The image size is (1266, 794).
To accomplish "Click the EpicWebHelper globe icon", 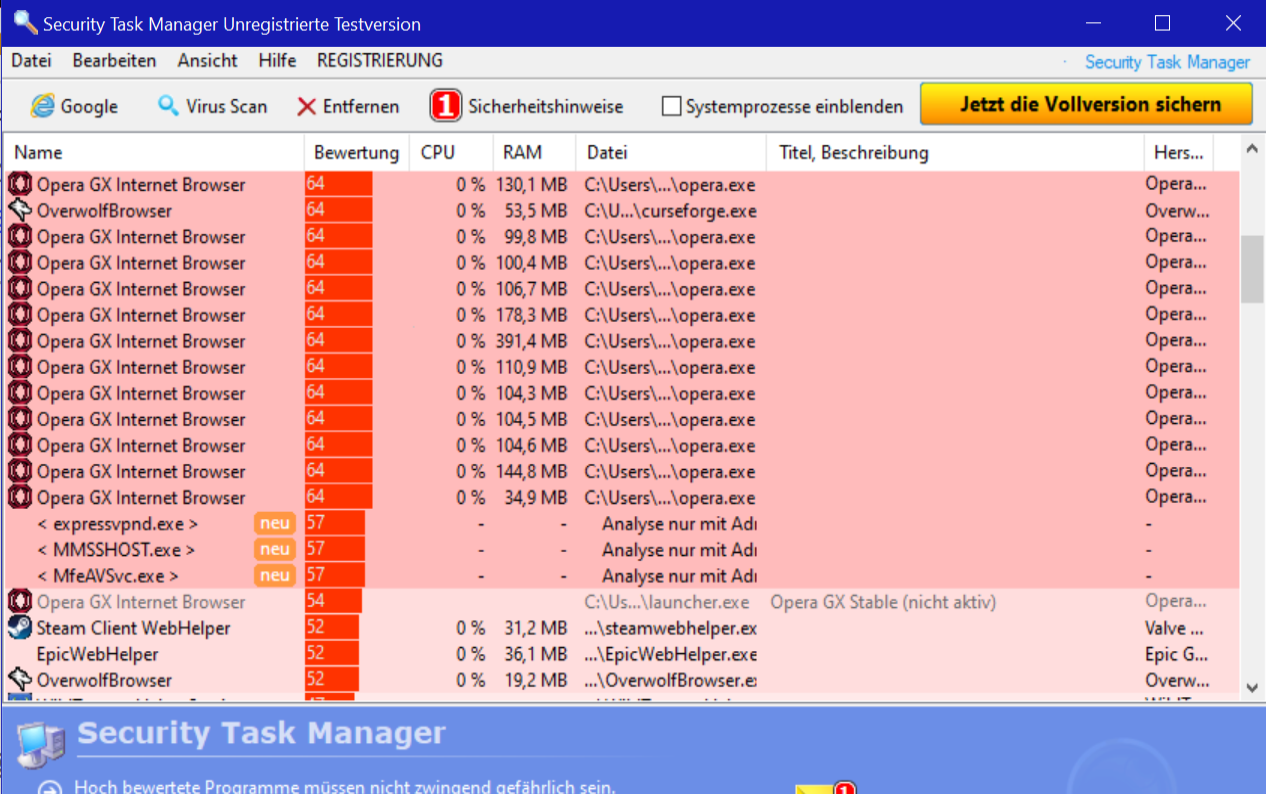I will pos(20,654).
